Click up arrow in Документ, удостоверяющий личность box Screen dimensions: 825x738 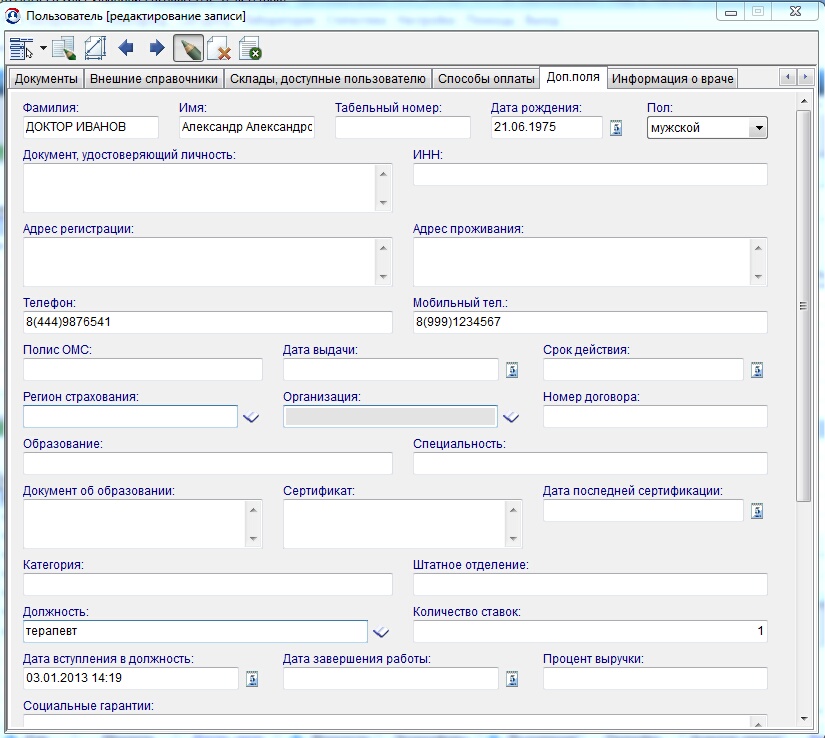point(383,174)
